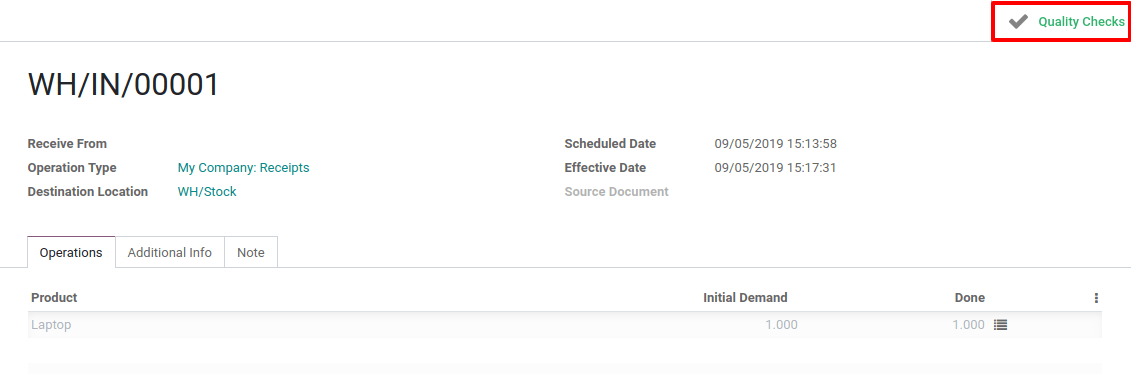Click the Source Document field label

click(x=617, y=192)
